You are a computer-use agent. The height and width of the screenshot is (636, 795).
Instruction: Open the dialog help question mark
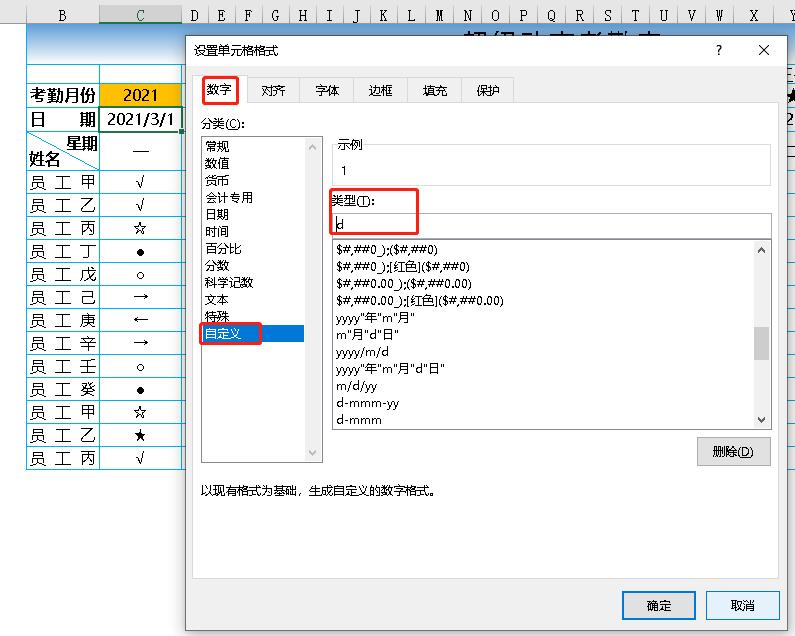[x=718, y=50]
